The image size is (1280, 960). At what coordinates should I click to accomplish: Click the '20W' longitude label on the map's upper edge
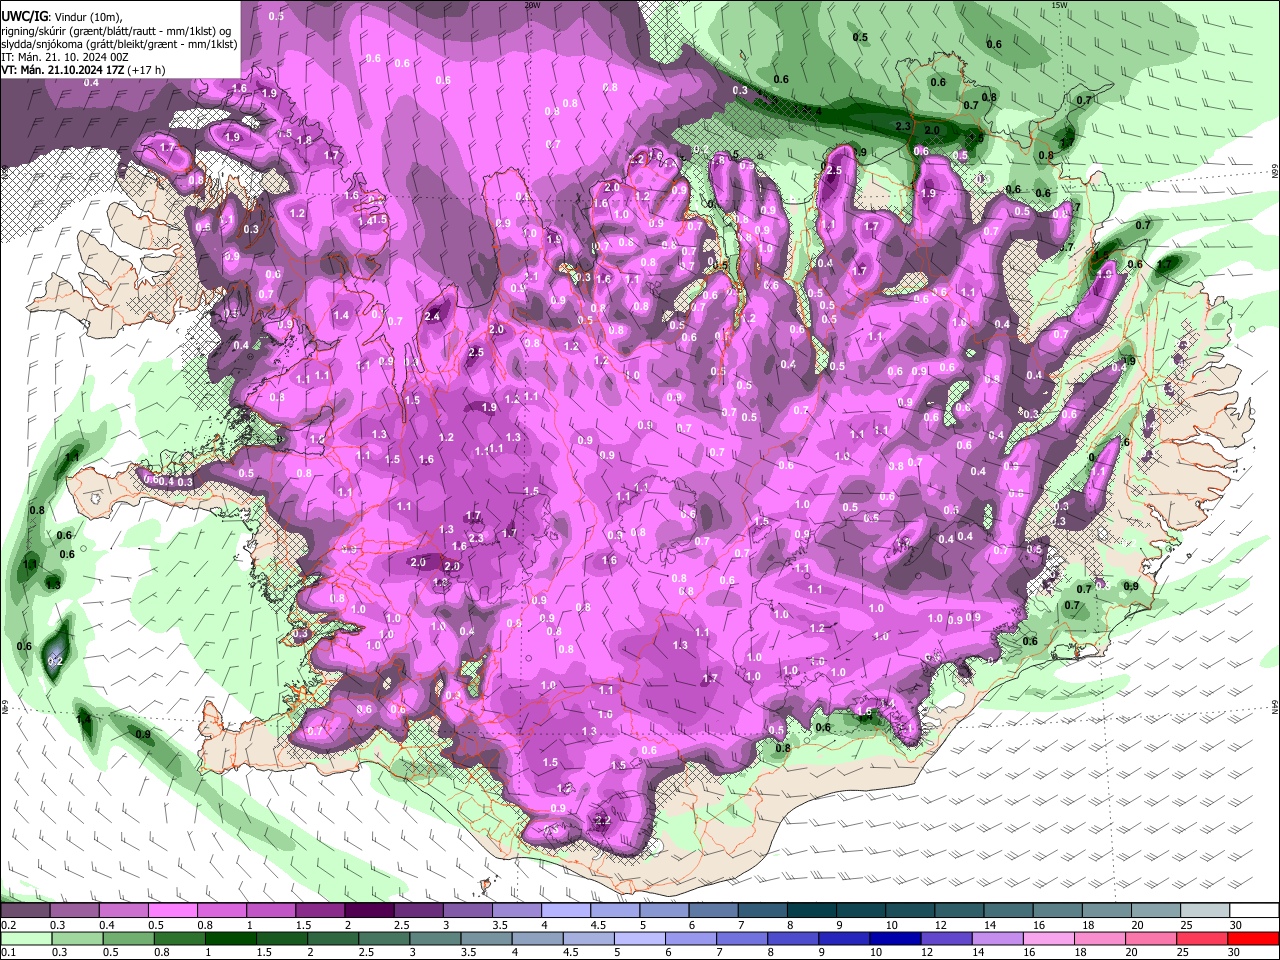(532, 5)
